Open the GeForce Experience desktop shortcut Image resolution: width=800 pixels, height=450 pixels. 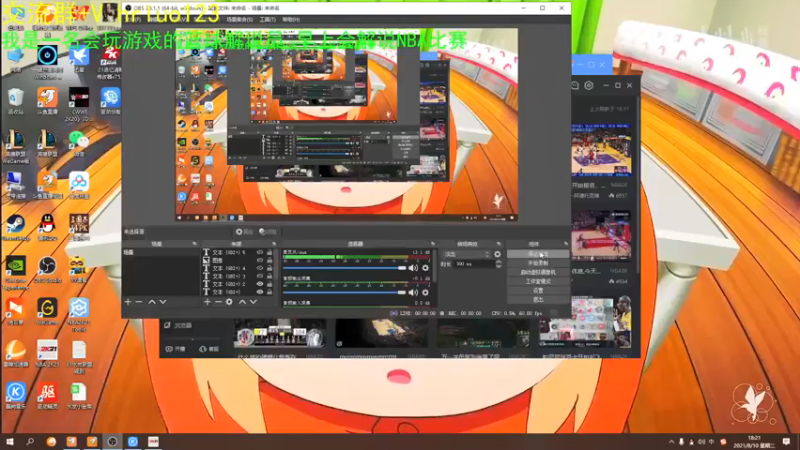[x=16, y=273]
